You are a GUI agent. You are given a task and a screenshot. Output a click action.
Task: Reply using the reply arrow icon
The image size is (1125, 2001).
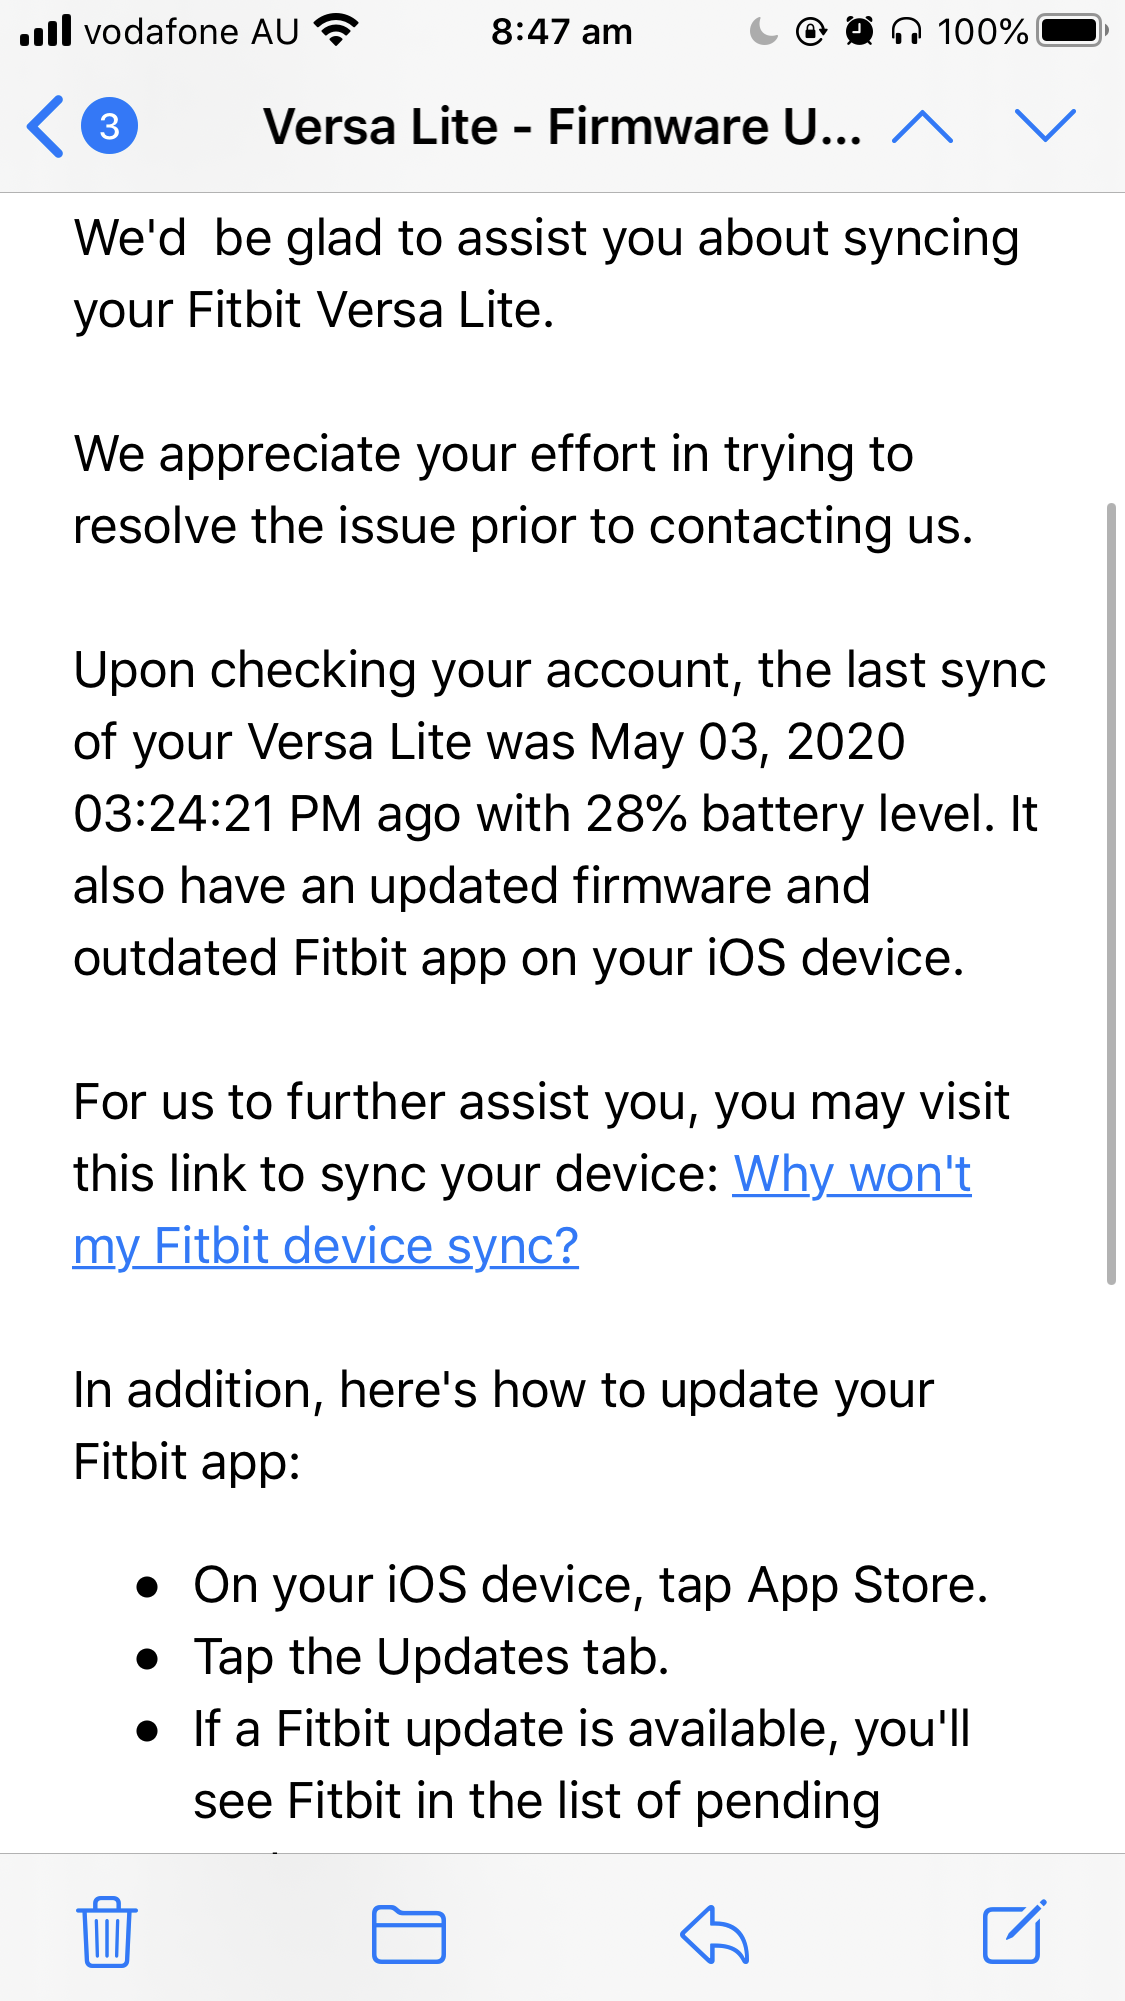[714, 1934]
